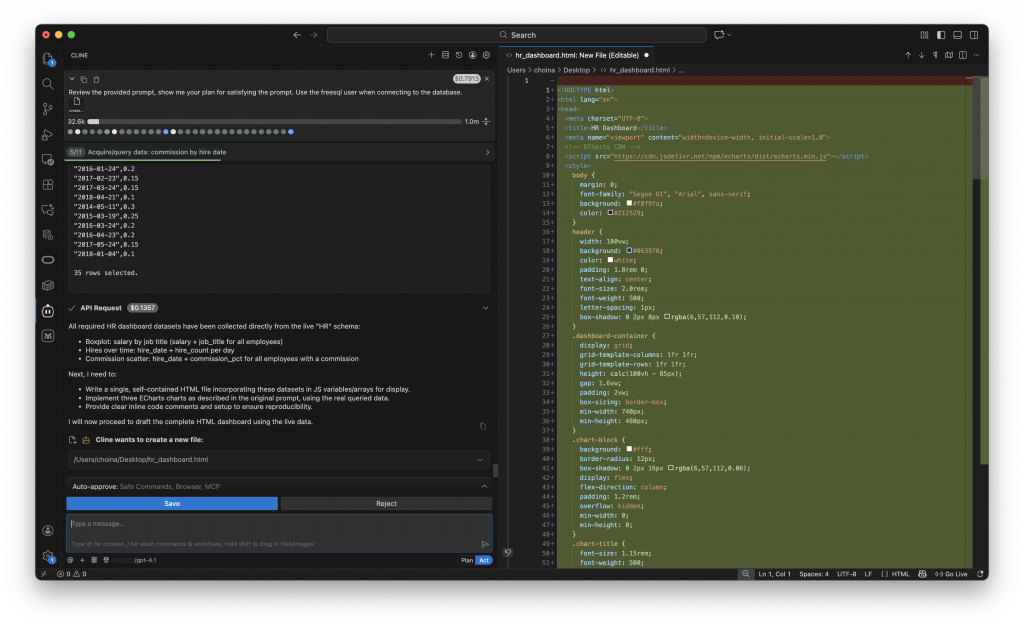
Task: Start a new Cline task with the plus icon
Action: (430, 55)
